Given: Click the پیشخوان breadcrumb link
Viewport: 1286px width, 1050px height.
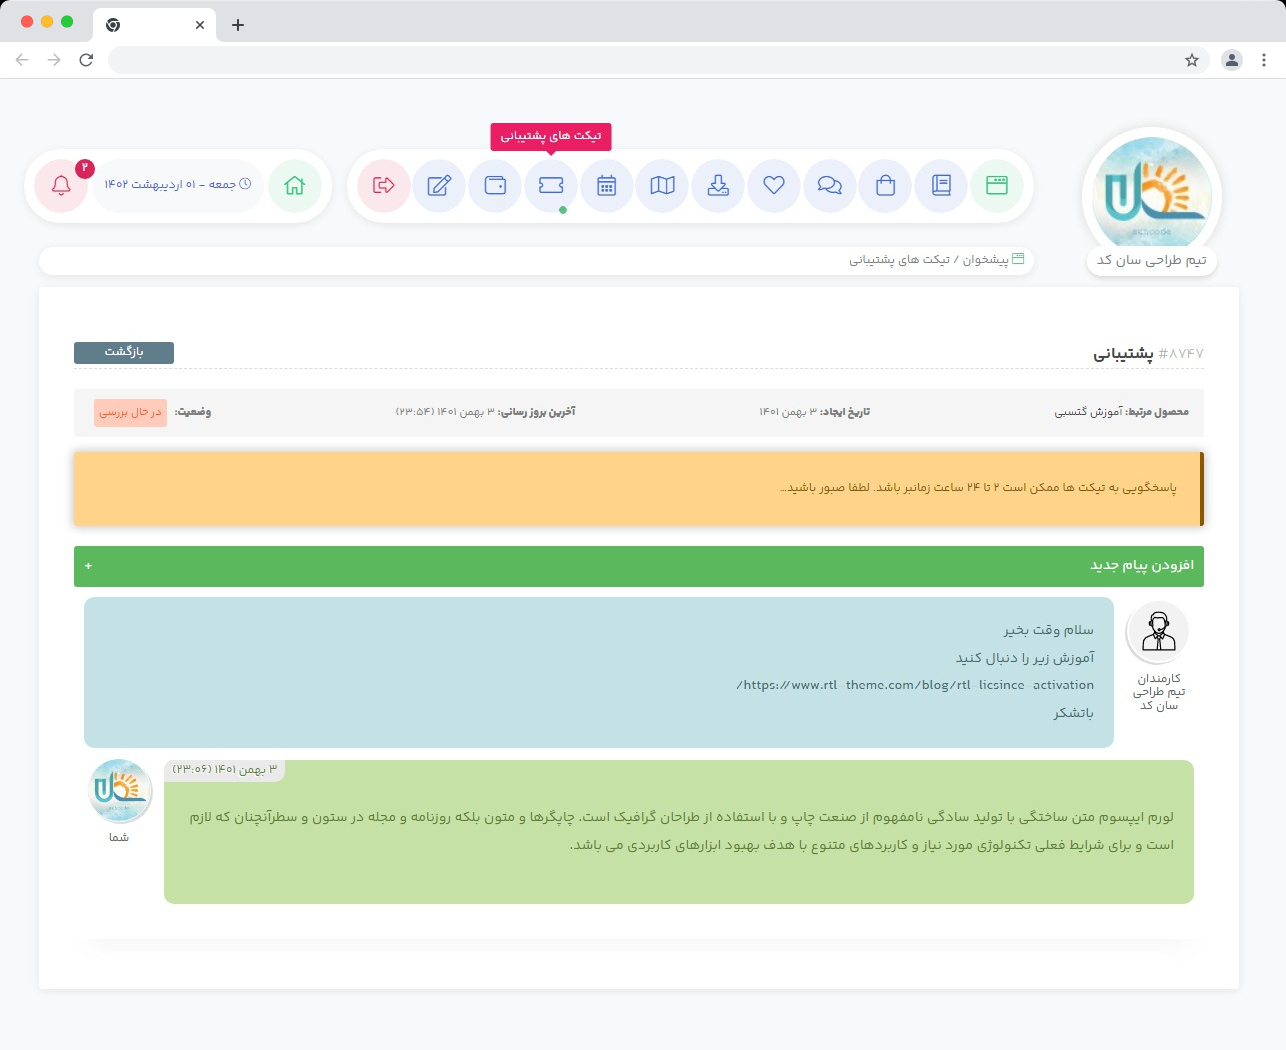Looking at the screenshot, I should point(985,260).
